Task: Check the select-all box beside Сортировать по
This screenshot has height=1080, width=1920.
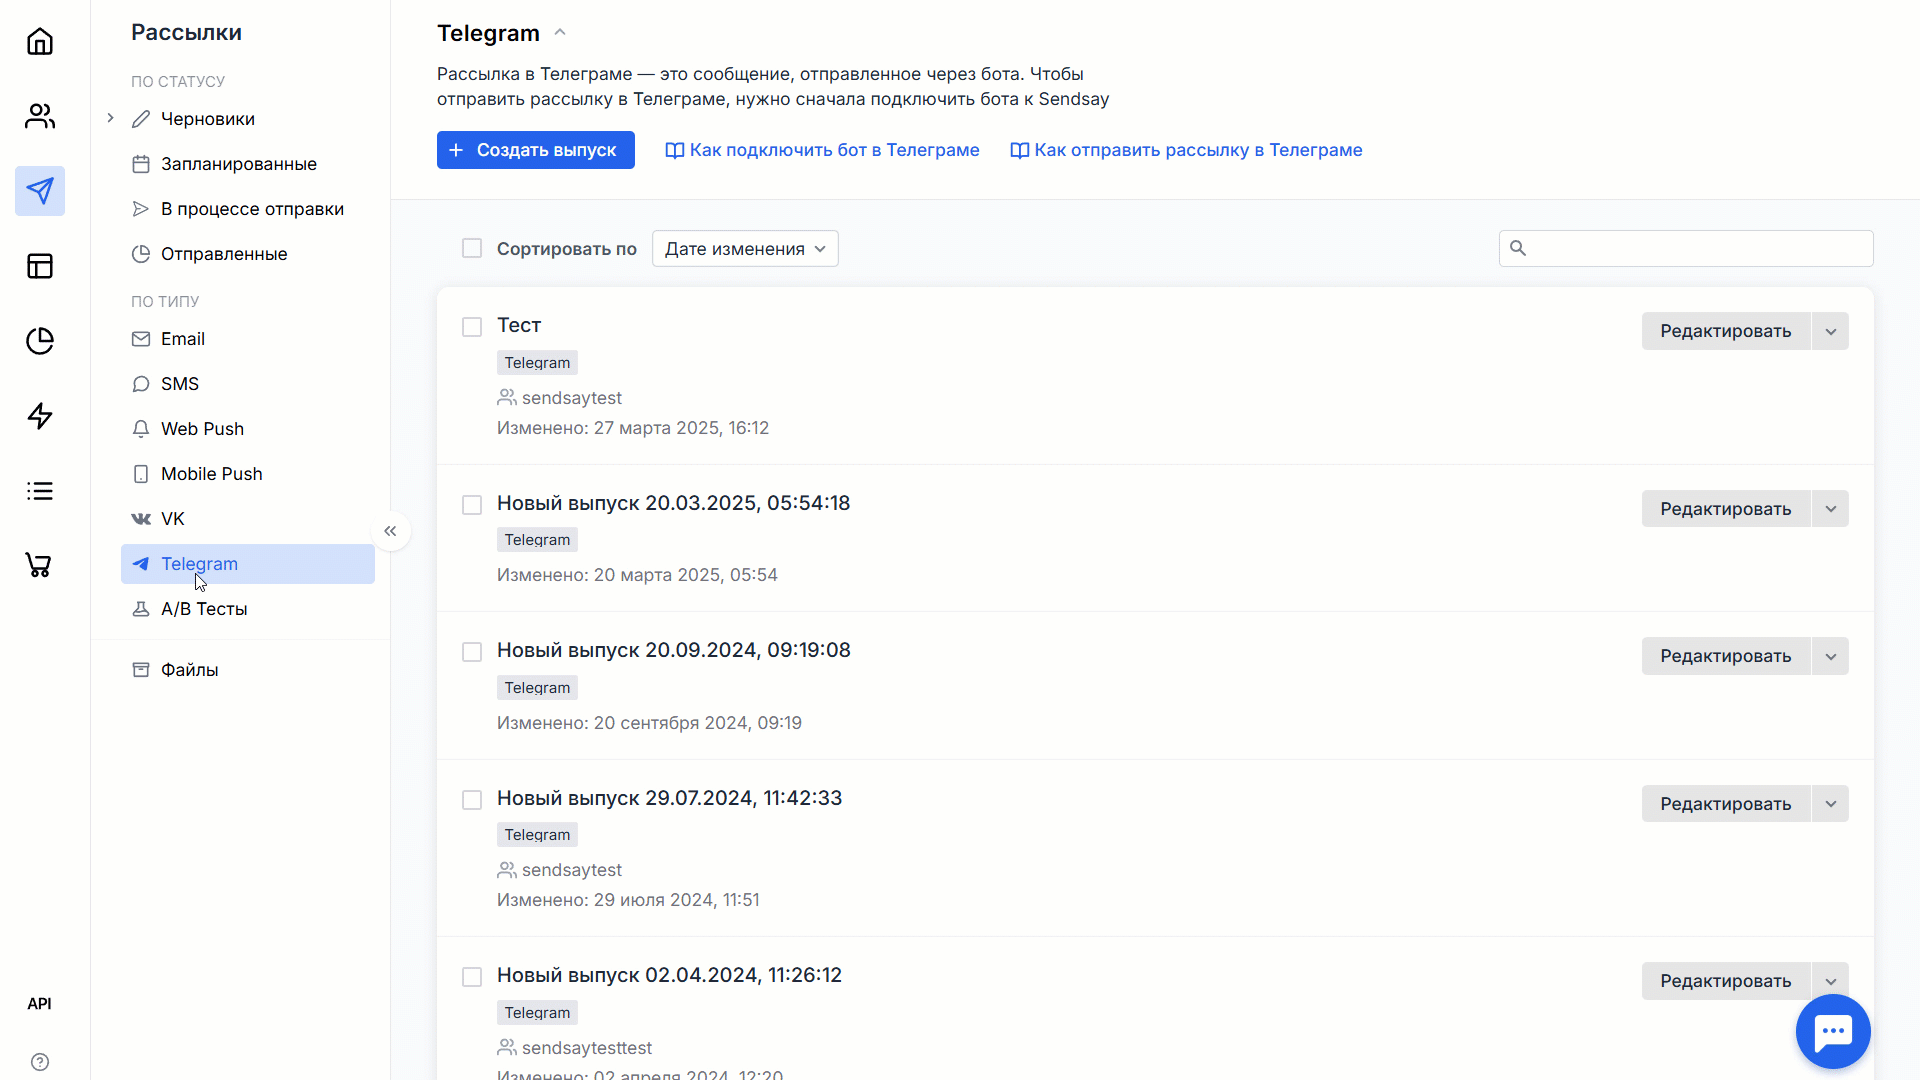Action: (472, 248)
